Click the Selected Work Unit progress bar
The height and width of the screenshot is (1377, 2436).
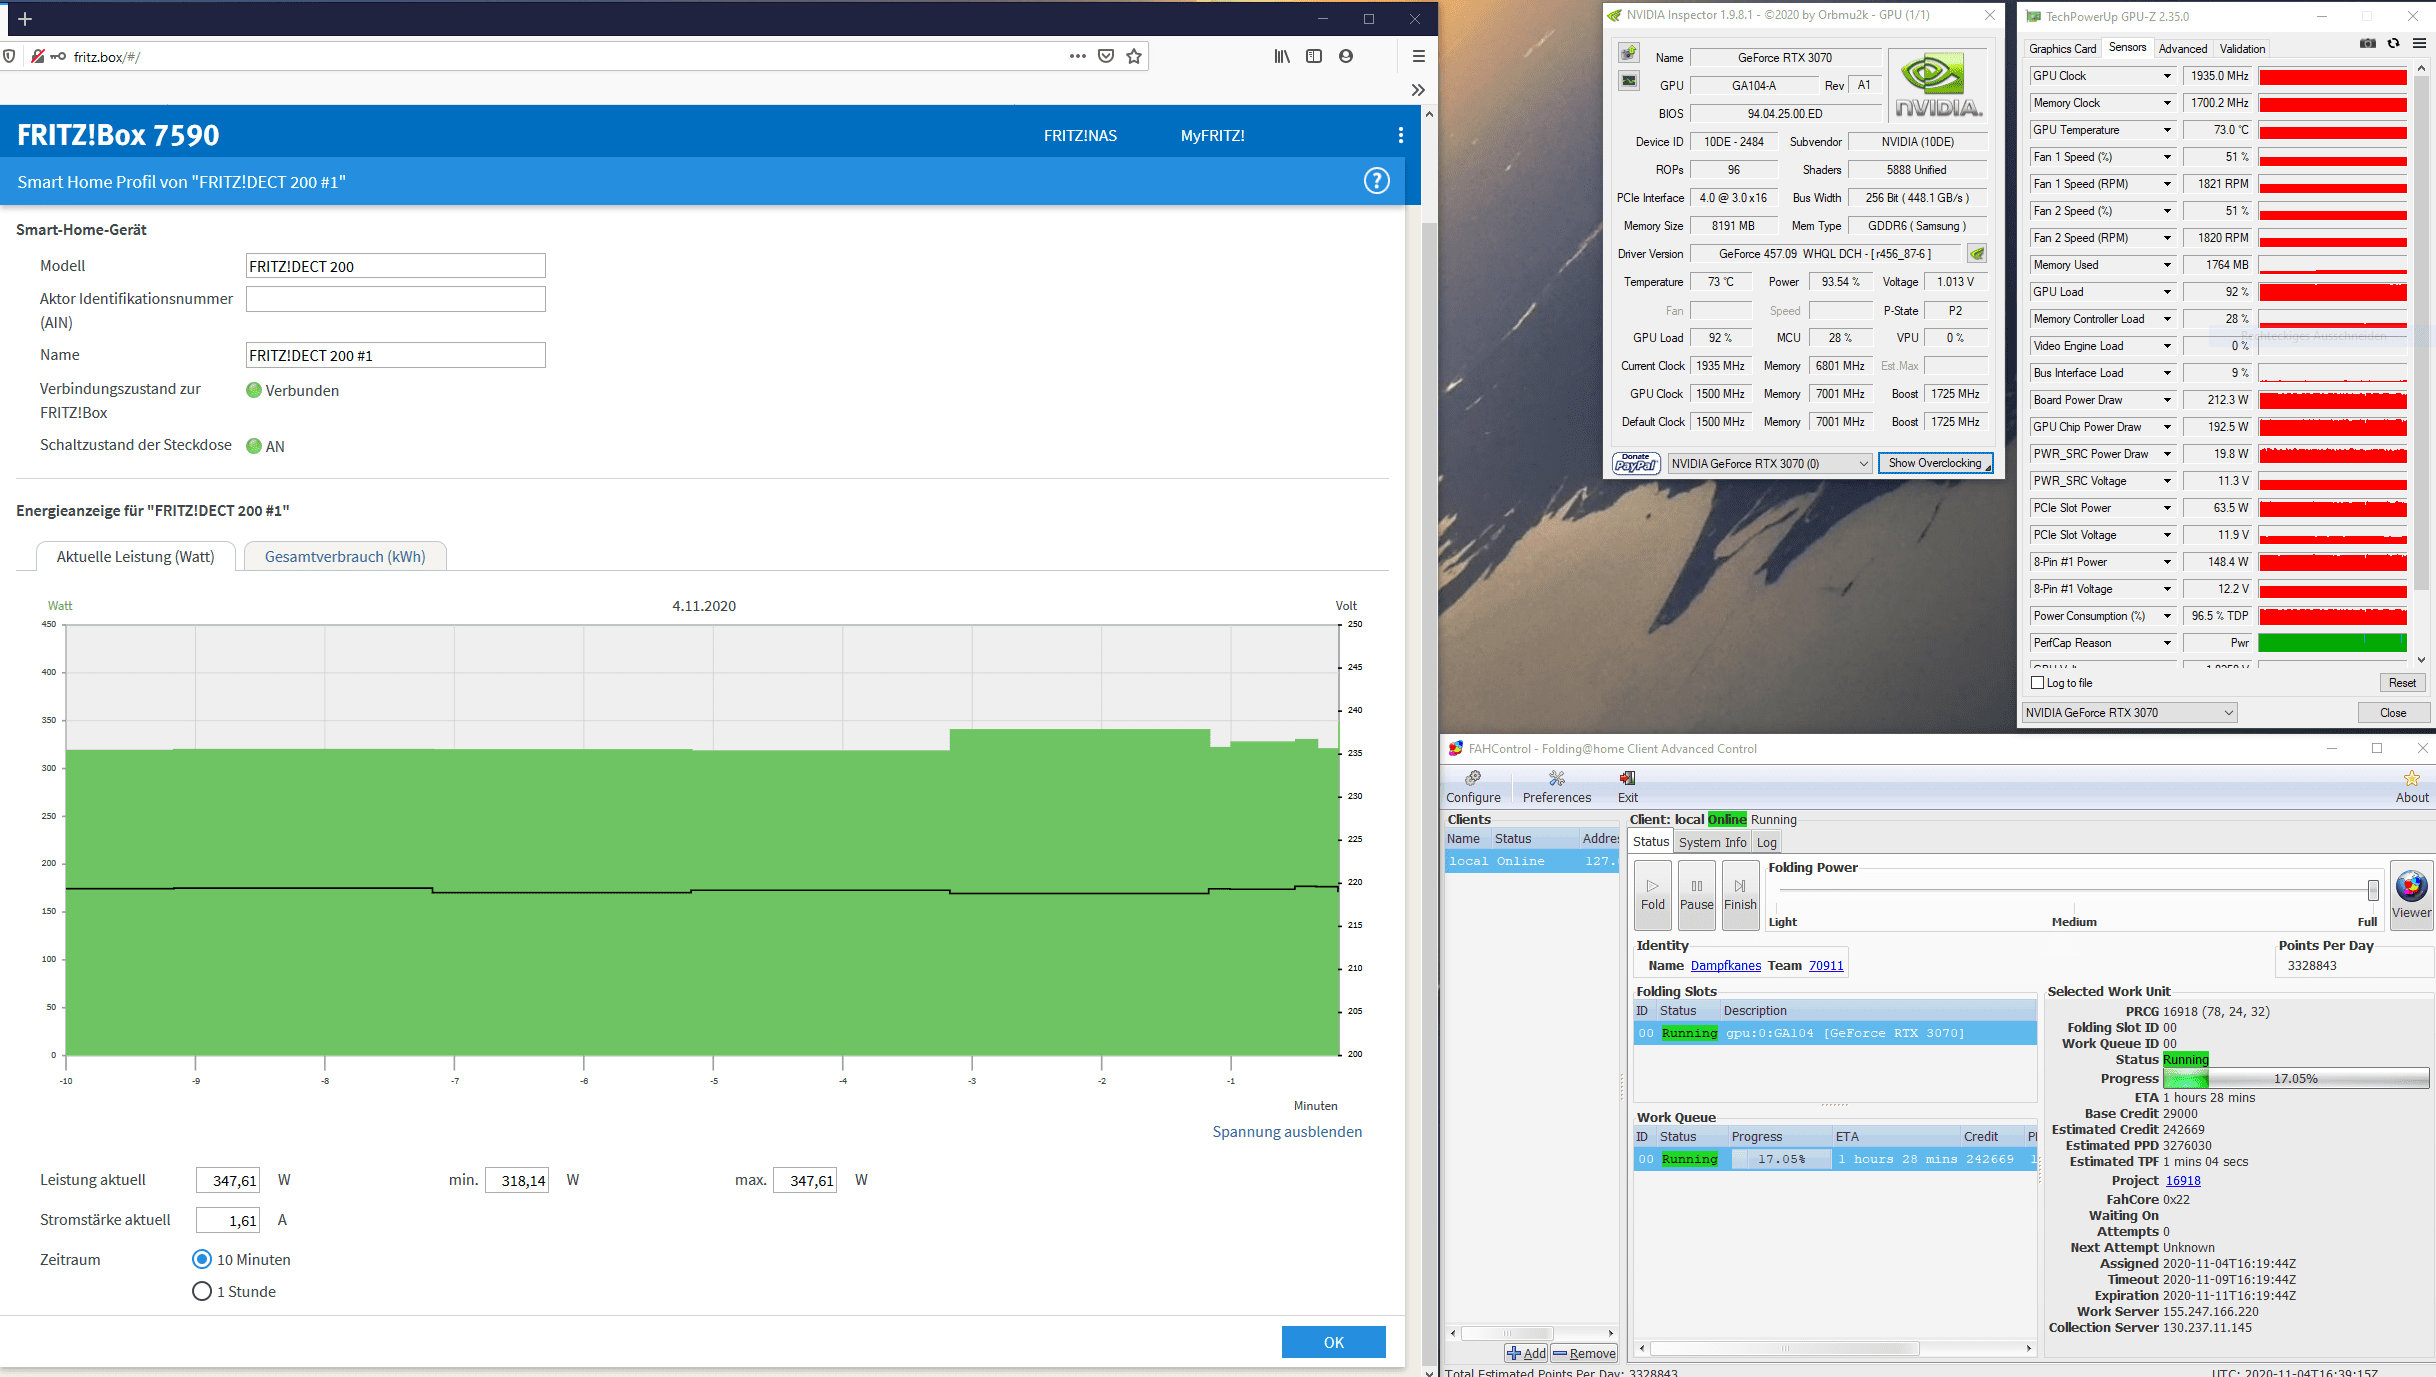[x=2296, y=1078]
